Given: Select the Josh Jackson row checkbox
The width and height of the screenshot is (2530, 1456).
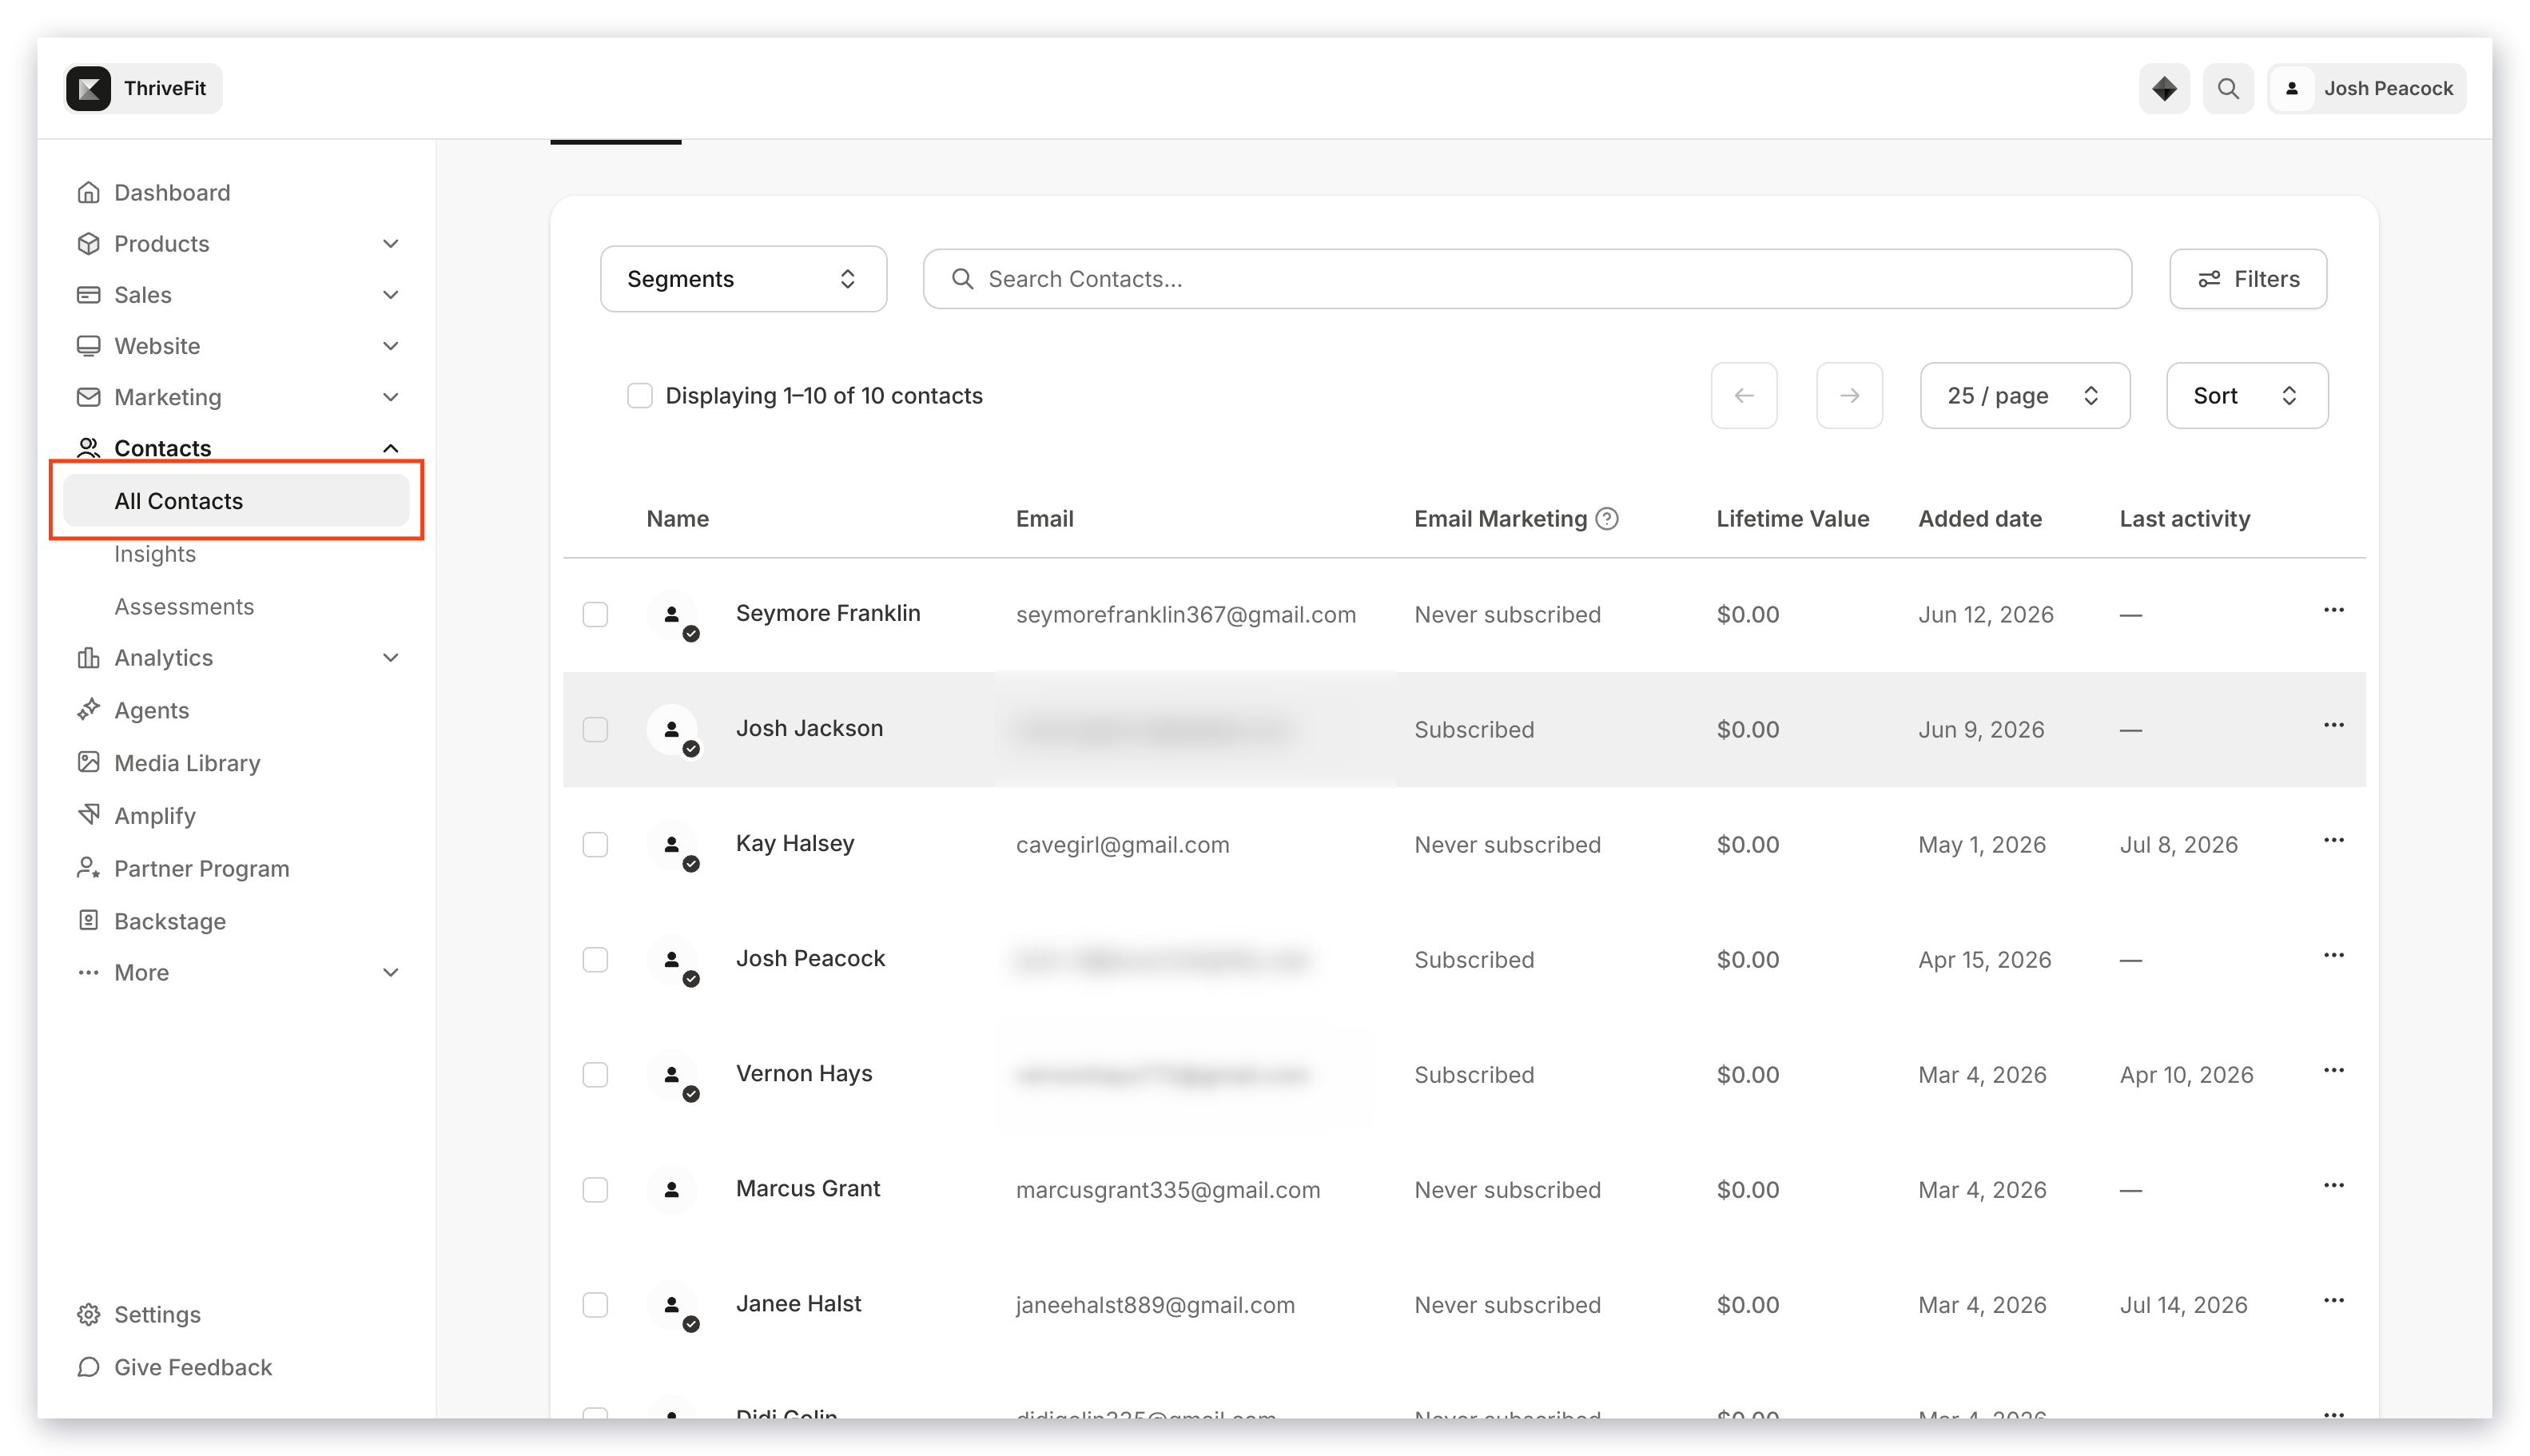Looking at the screenshot, I should pos(595,729).
